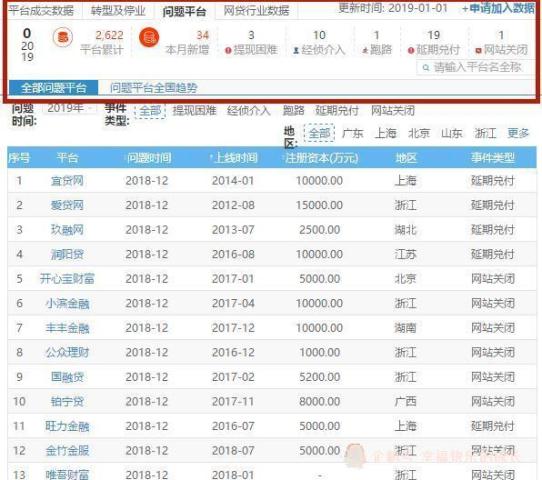Open the 国融贷 platform link
The image size is (542, 480).
click(67, 377)
